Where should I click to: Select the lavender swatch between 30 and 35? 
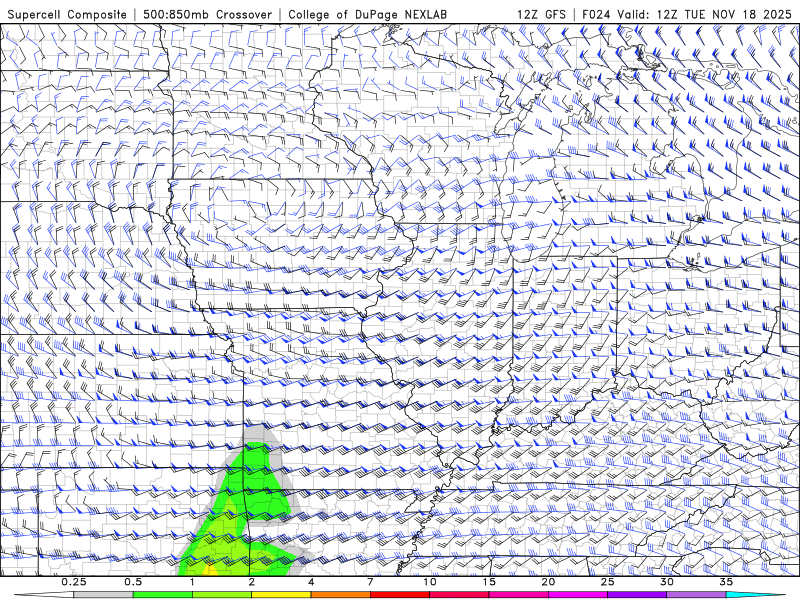(x=696, y=595)
